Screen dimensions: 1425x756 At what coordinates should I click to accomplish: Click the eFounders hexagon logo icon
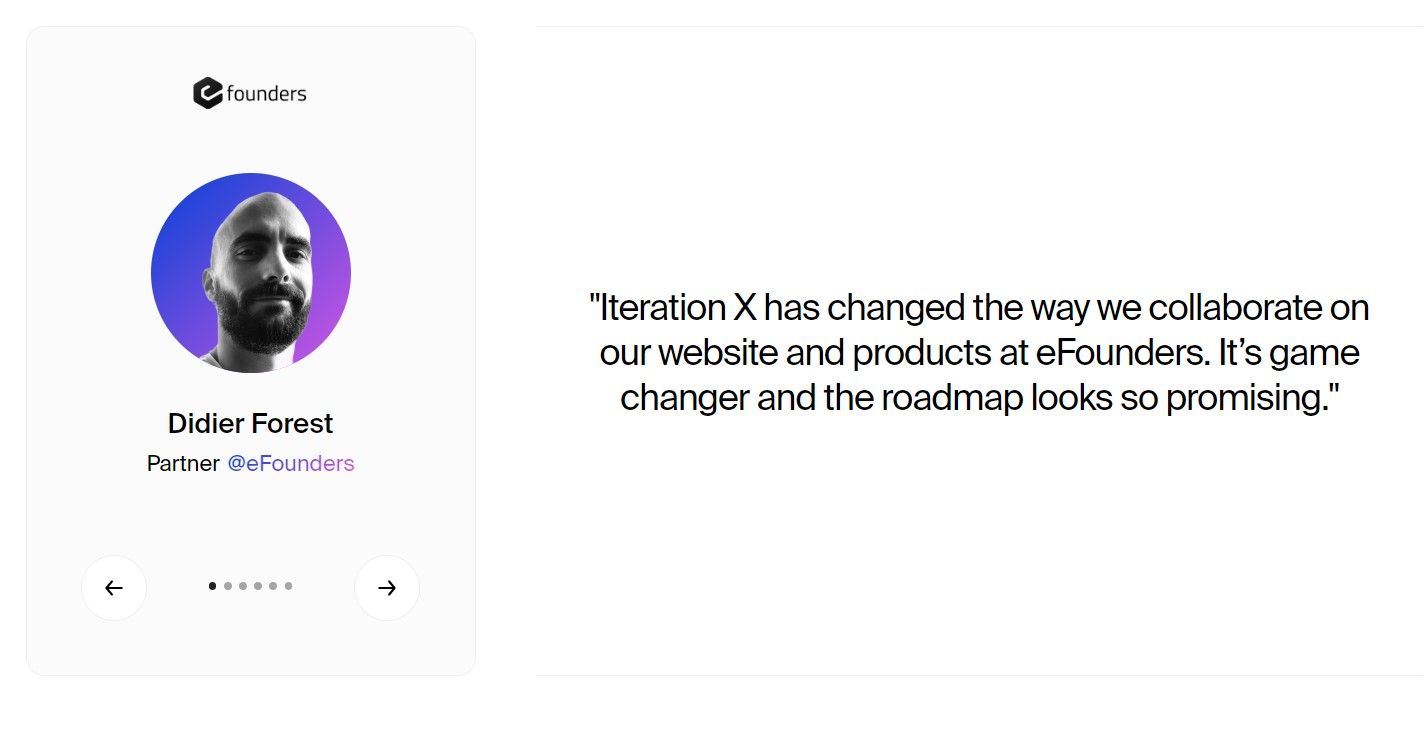point(207,93)
